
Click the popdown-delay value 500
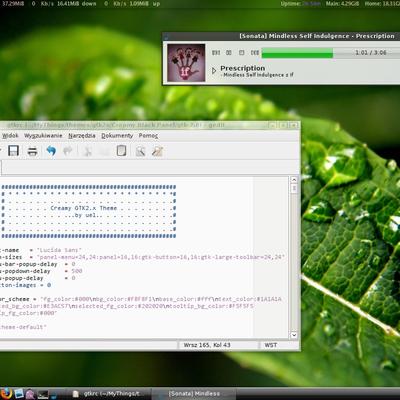[x=77, y=271]
